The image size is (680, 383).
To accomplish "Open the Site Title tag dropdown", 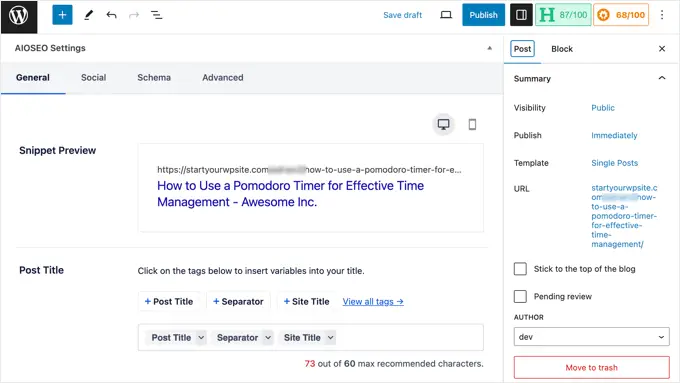I will pyautogui.click(x=330, y=337).
